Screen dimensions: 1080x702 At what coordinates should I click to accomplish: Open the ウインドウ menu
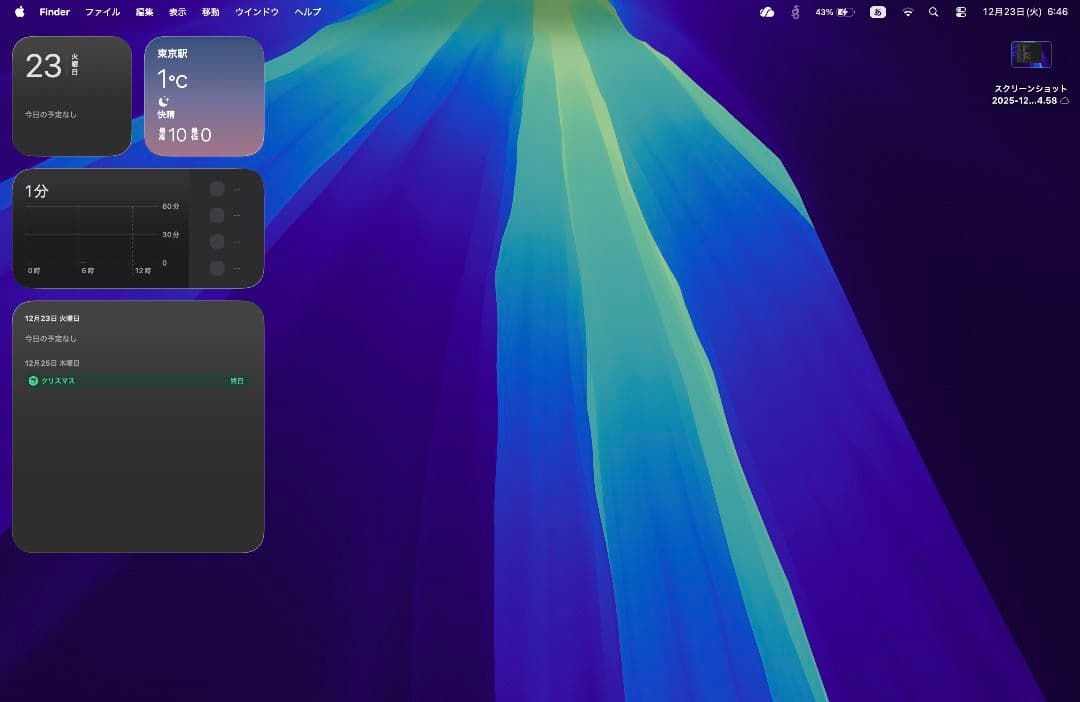coord(257,12)
